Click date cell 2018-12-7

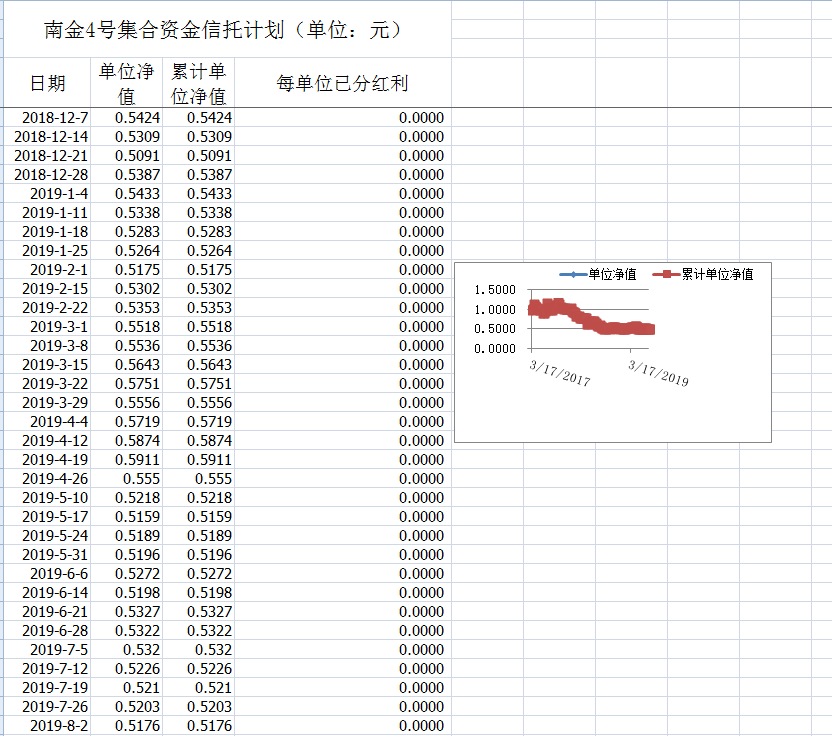click(47, 117)
